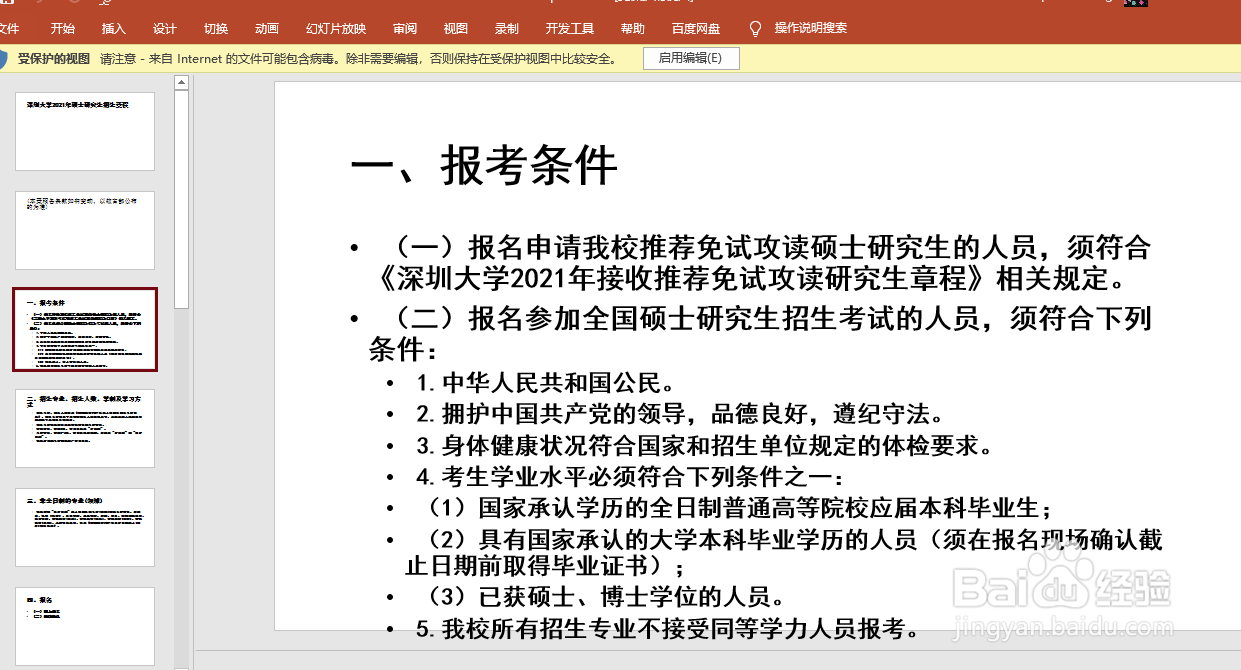This screenshot has width=1241, height=670.
Task: Click the bullet starting with (一)报名申请我校推荐免试
Action: coord(769,247)
